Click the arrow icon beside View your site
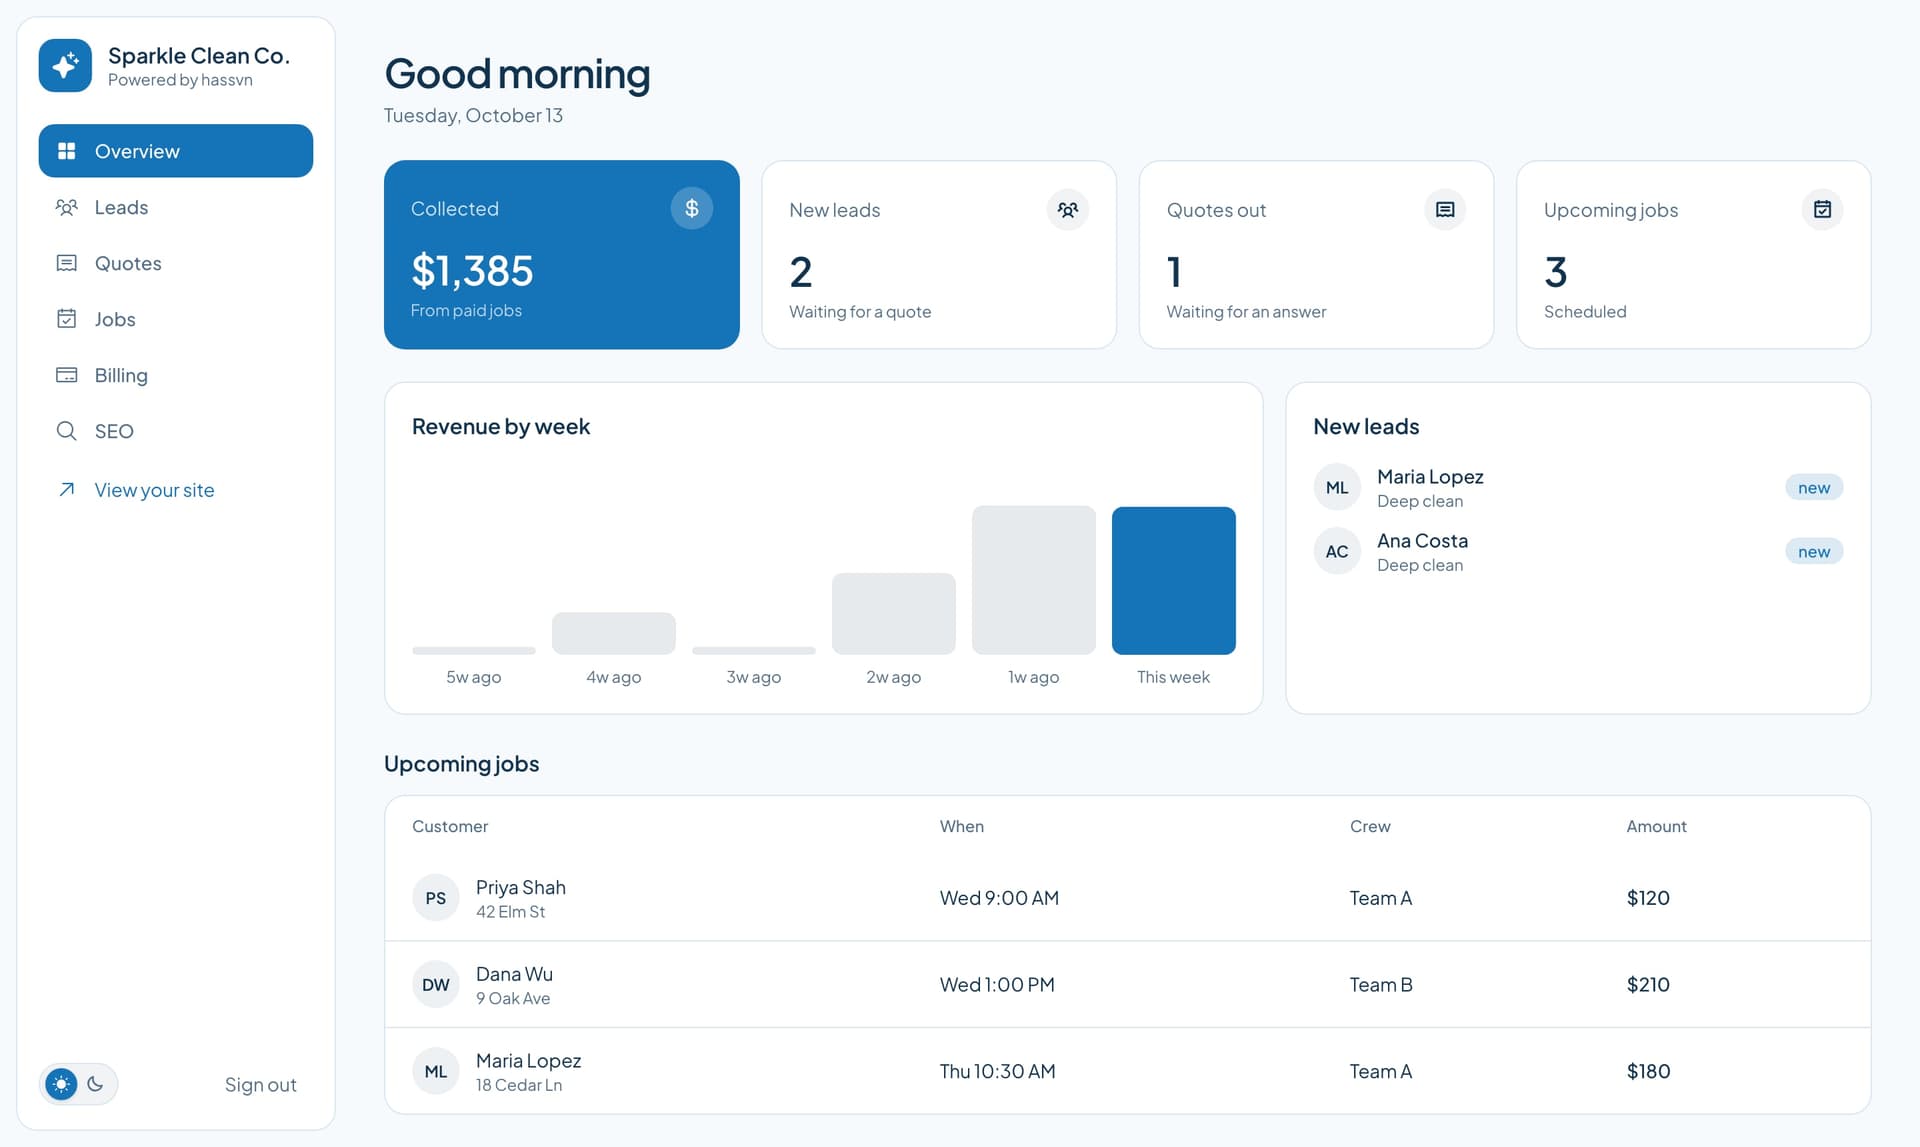The width and height of the screenshot is (1920, 1147). pos(67,489)
